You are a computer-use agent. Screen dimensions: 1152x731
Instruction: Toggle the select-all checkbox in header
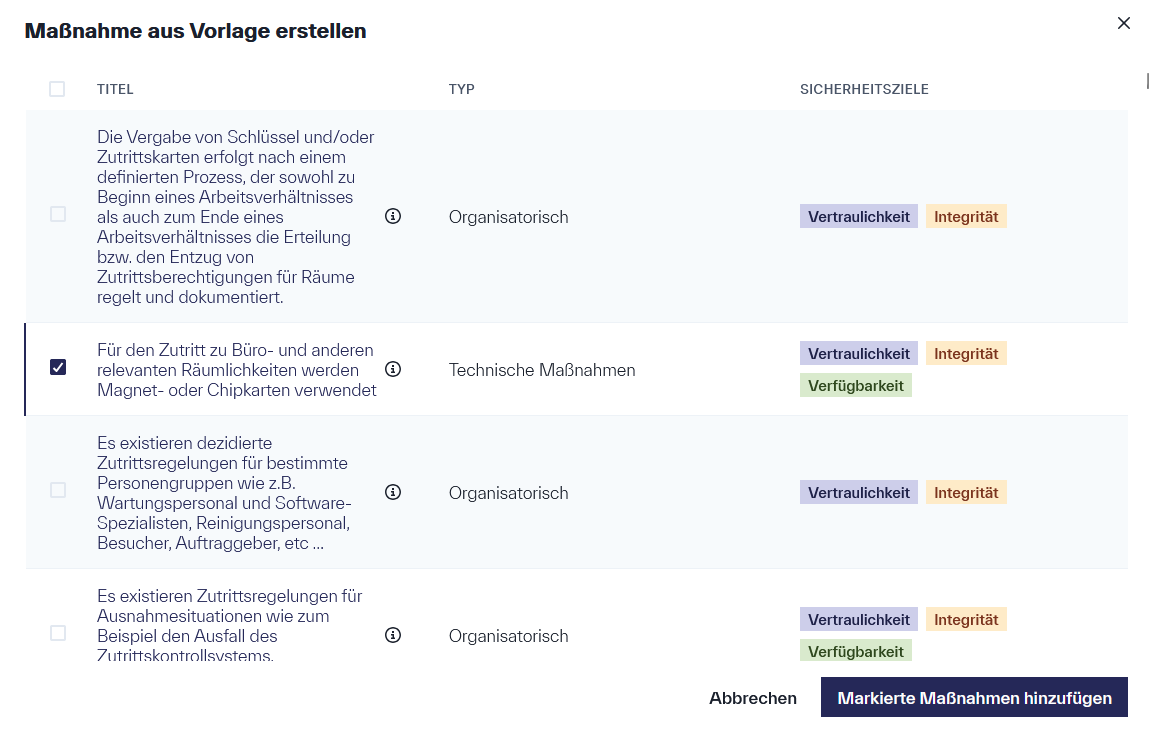57,89
